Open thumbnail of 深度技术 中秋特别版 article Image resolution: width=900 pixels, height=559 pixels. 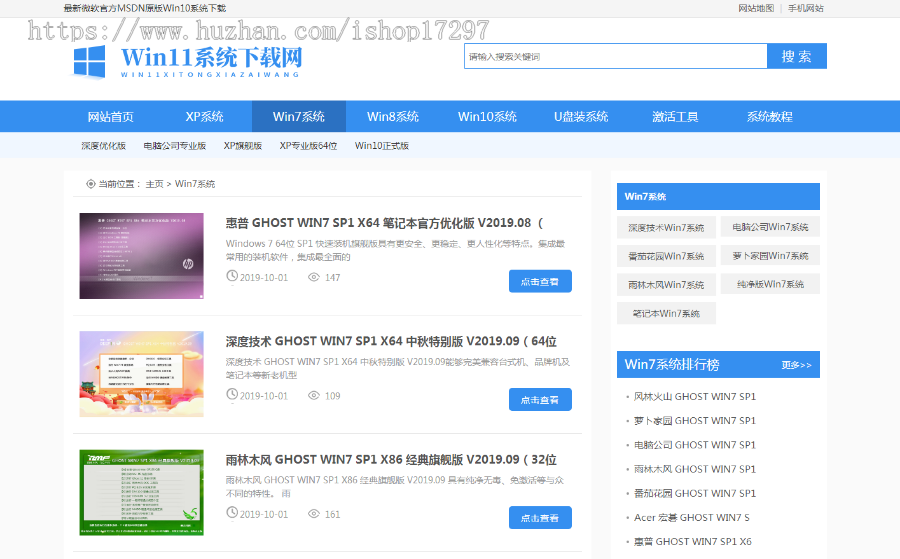click(141, 374)
